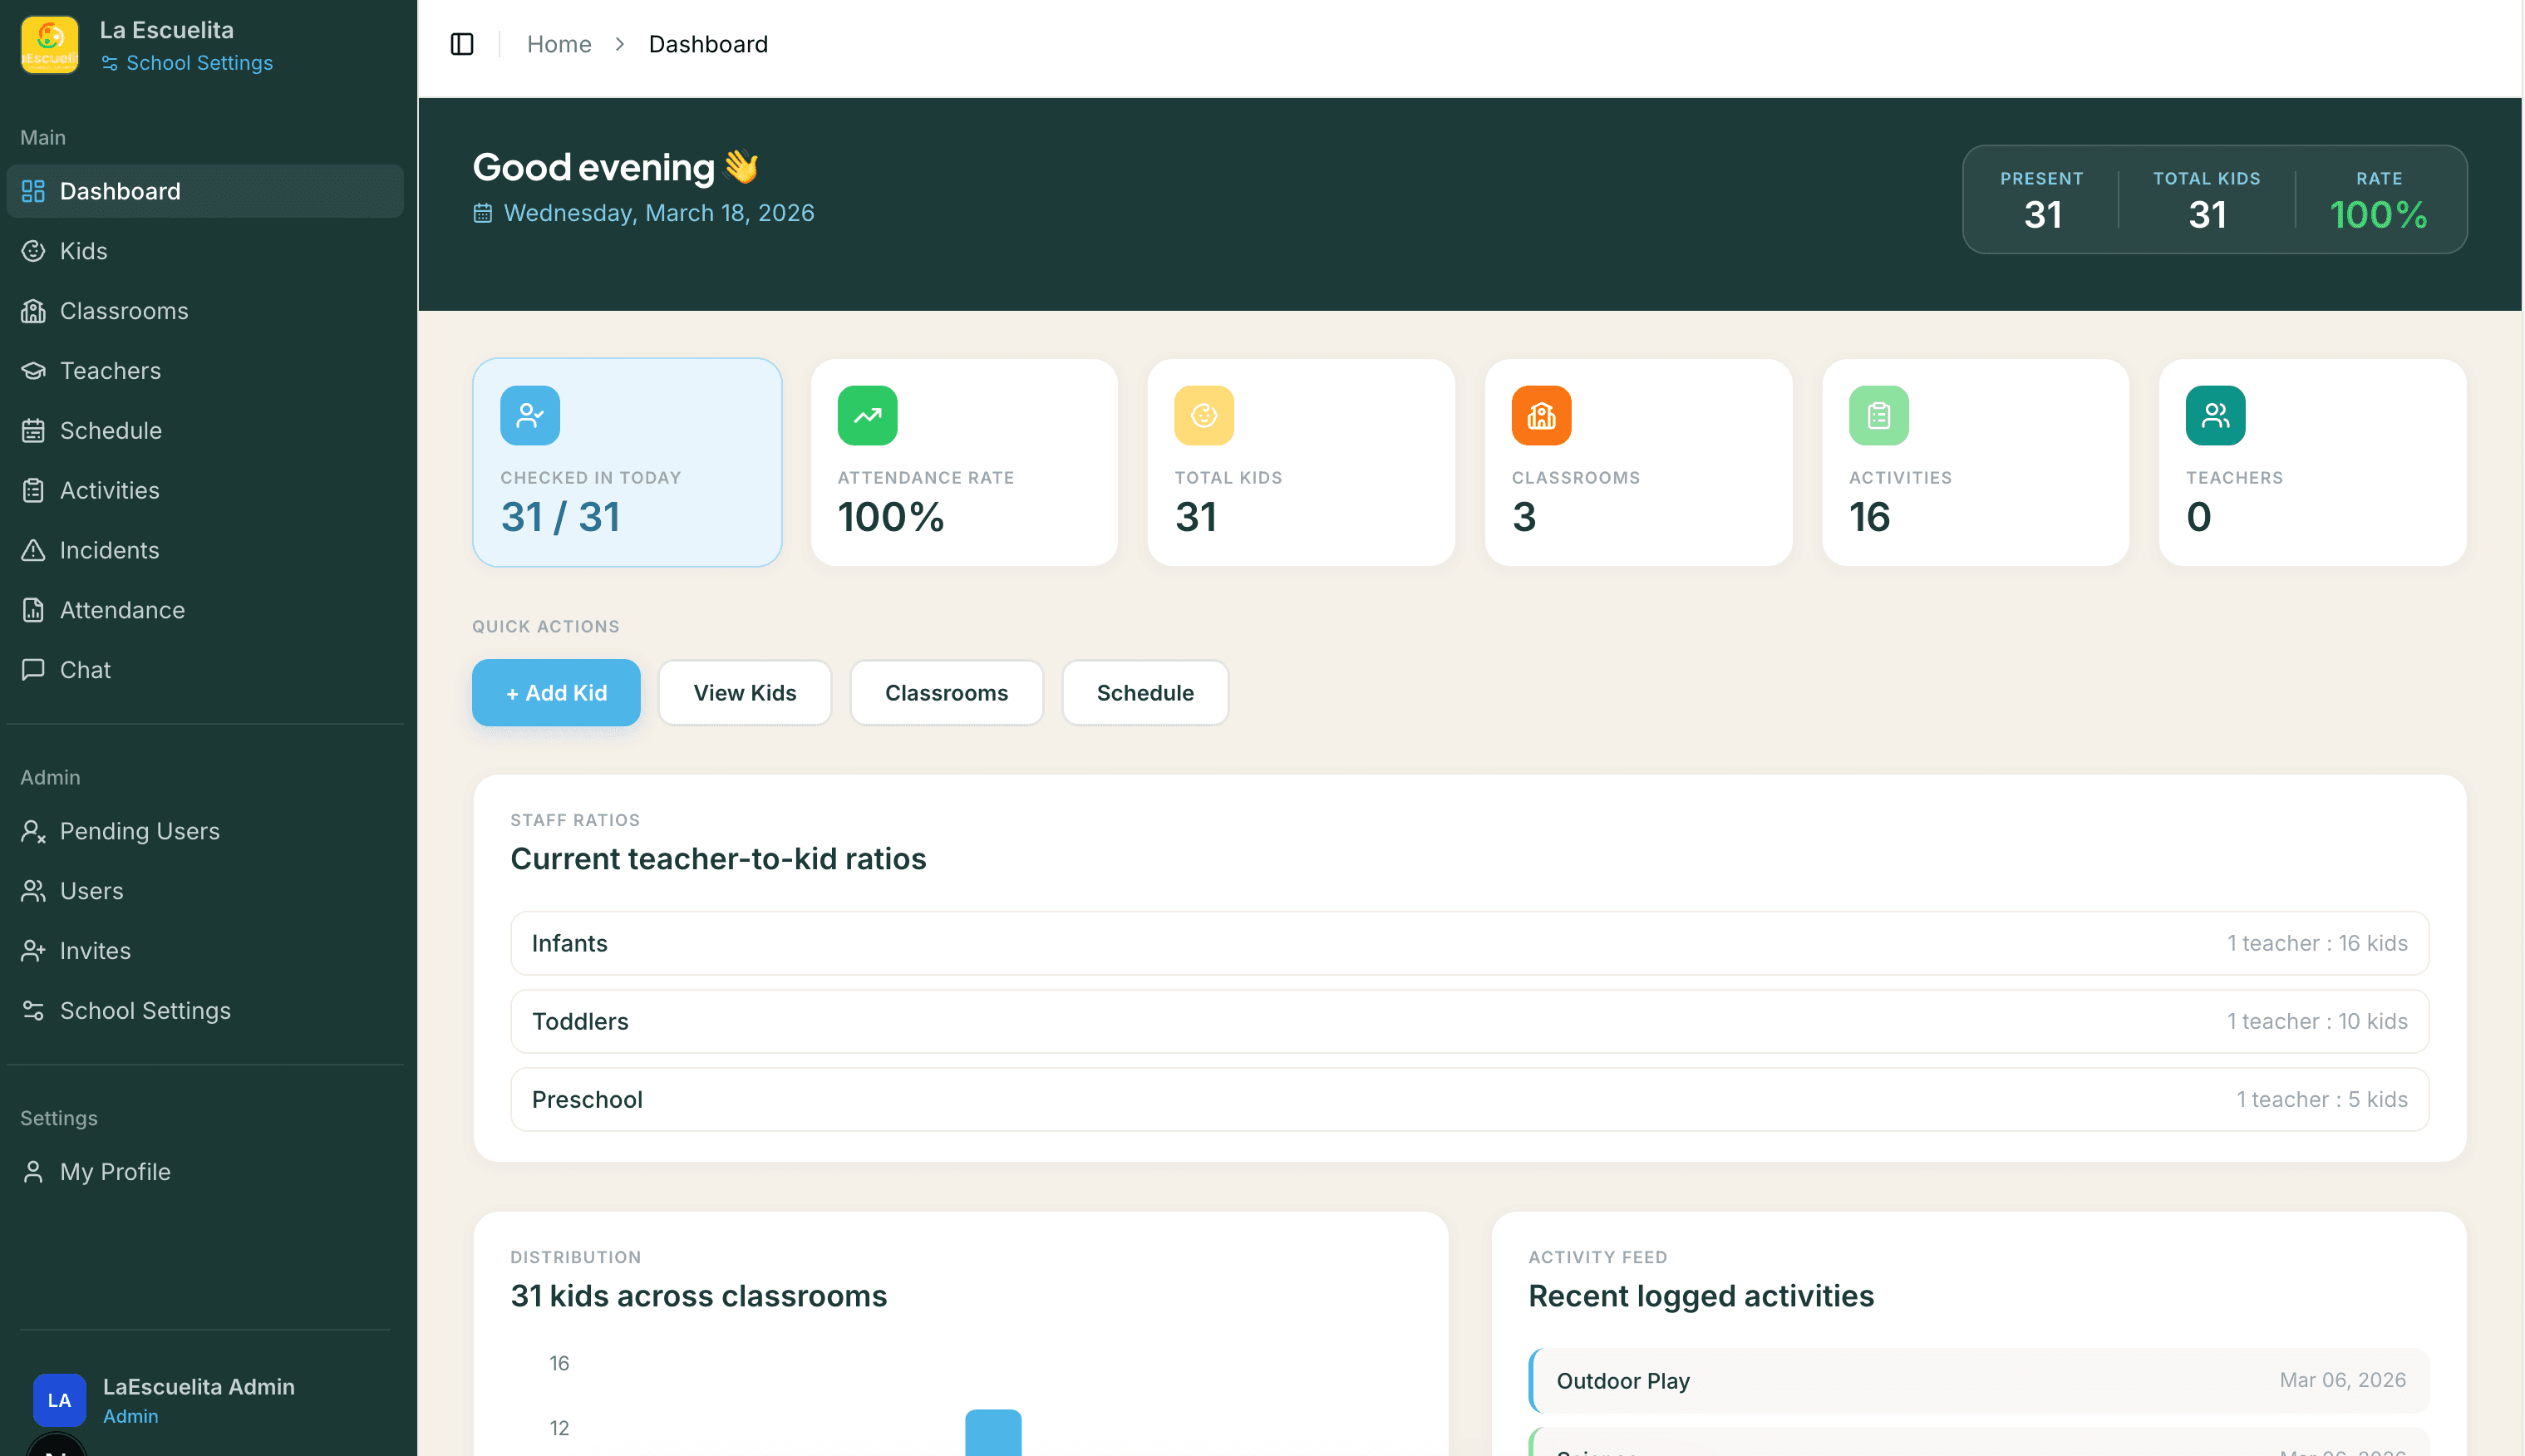
Task: Click the Checked In Today stat card
Action: pyautogui.click(x=627, y=463)
